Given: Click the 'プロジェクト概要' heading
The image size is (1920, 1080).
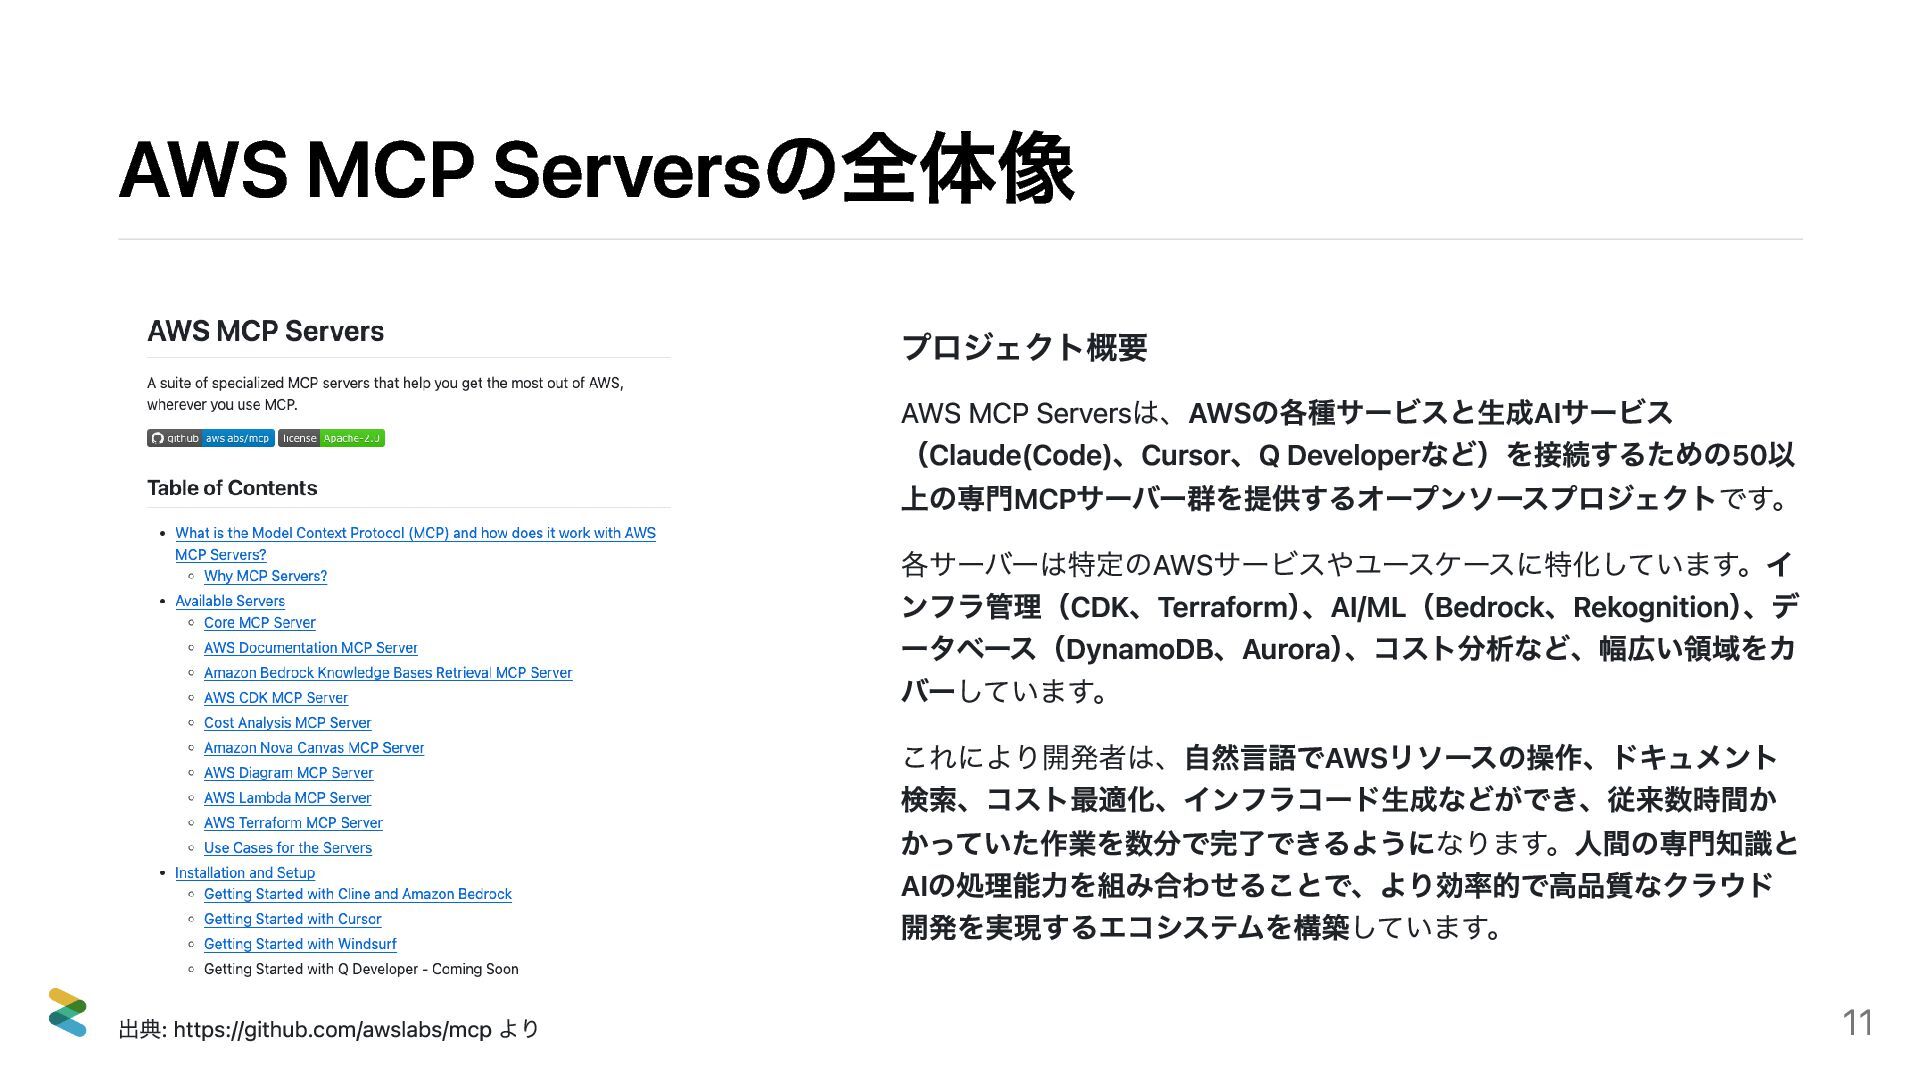Looking at the screenshot, I should [1024, 347].
